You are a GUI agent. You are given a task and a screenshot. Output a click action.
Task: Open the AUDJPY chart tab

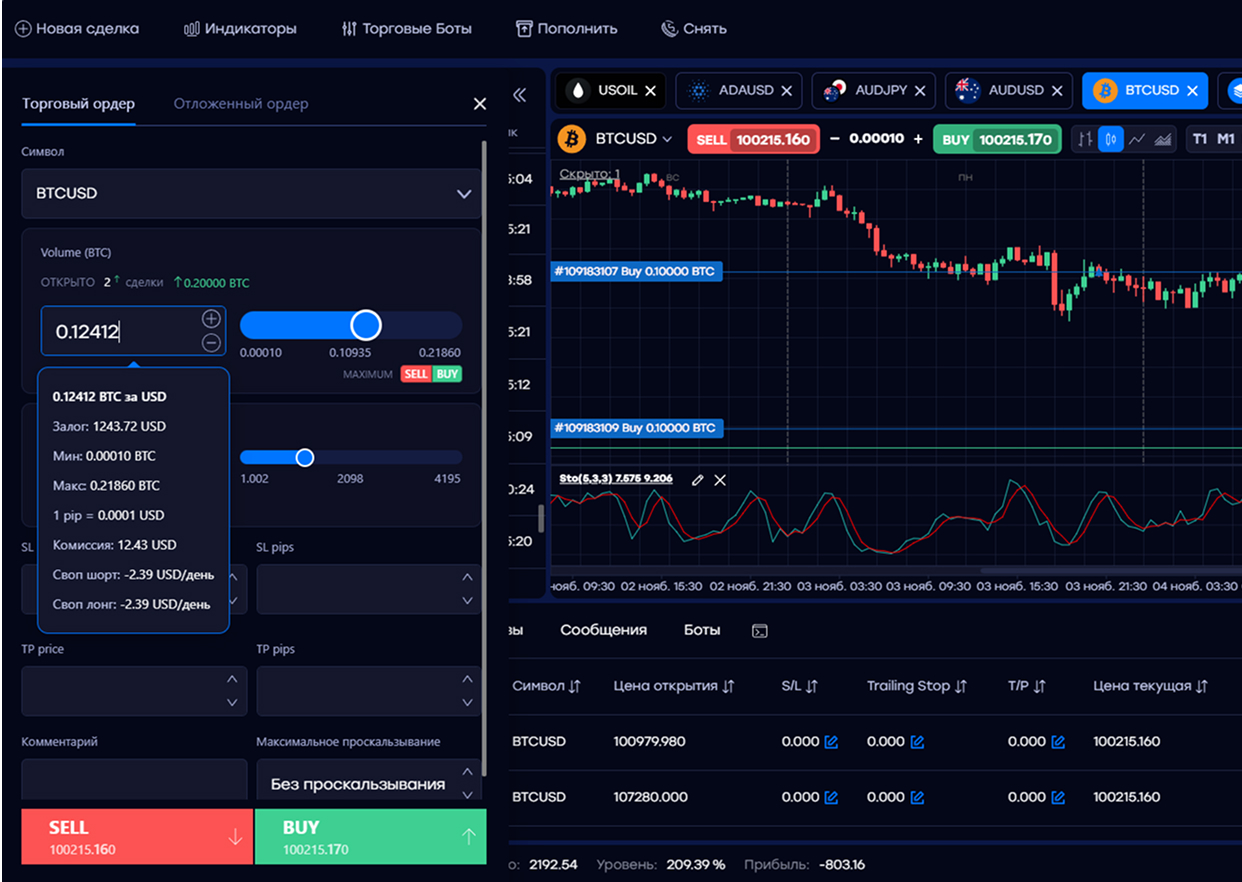870,90
